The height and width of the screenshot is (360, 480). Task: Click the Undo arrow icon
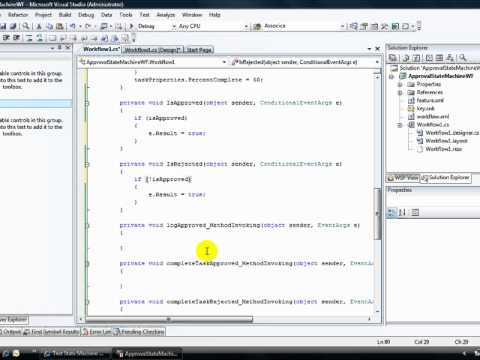tap(72, 26)
